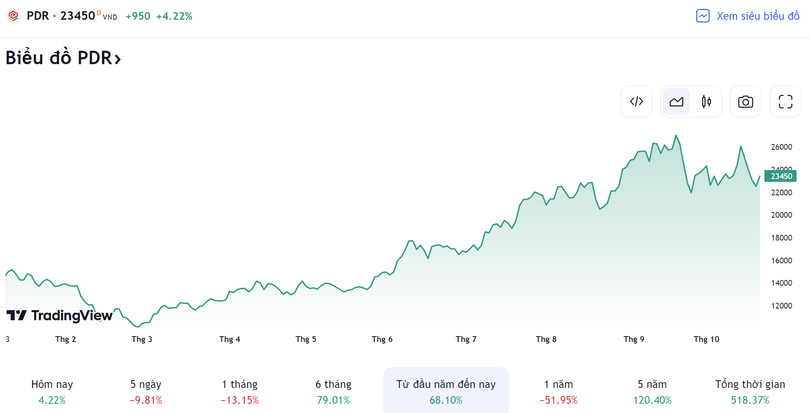Open the chart in fullscreen mode
This screenshot has height=413, width=810.
coord(785,101)
